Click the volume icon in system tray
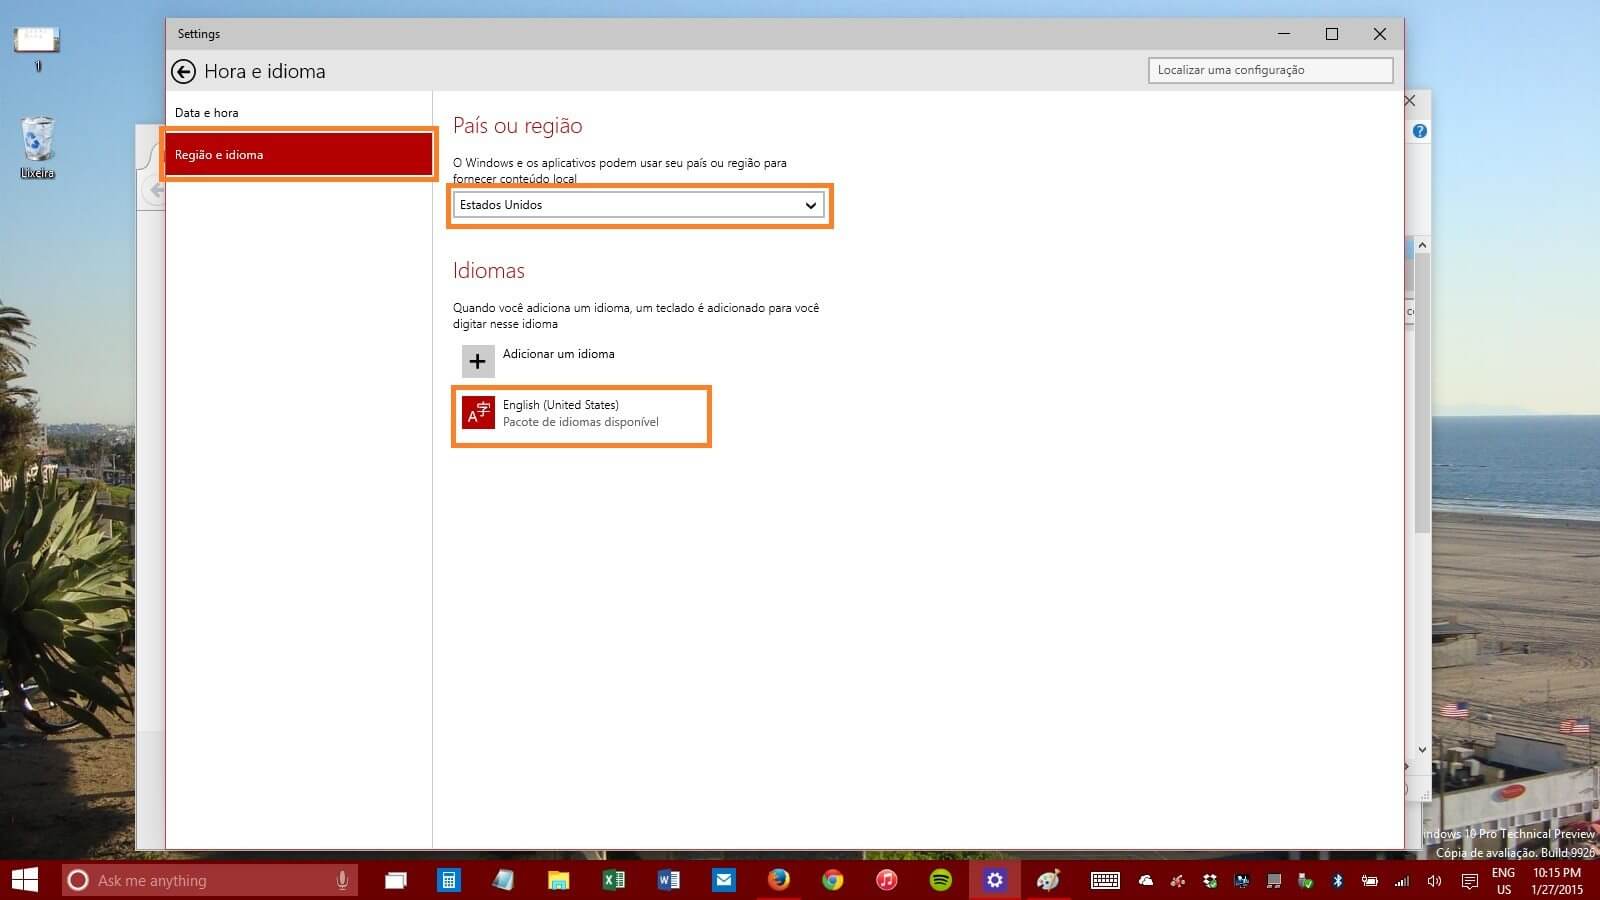The width and height of the screenshot is (1600, 900). click(x=1434, y=881)
